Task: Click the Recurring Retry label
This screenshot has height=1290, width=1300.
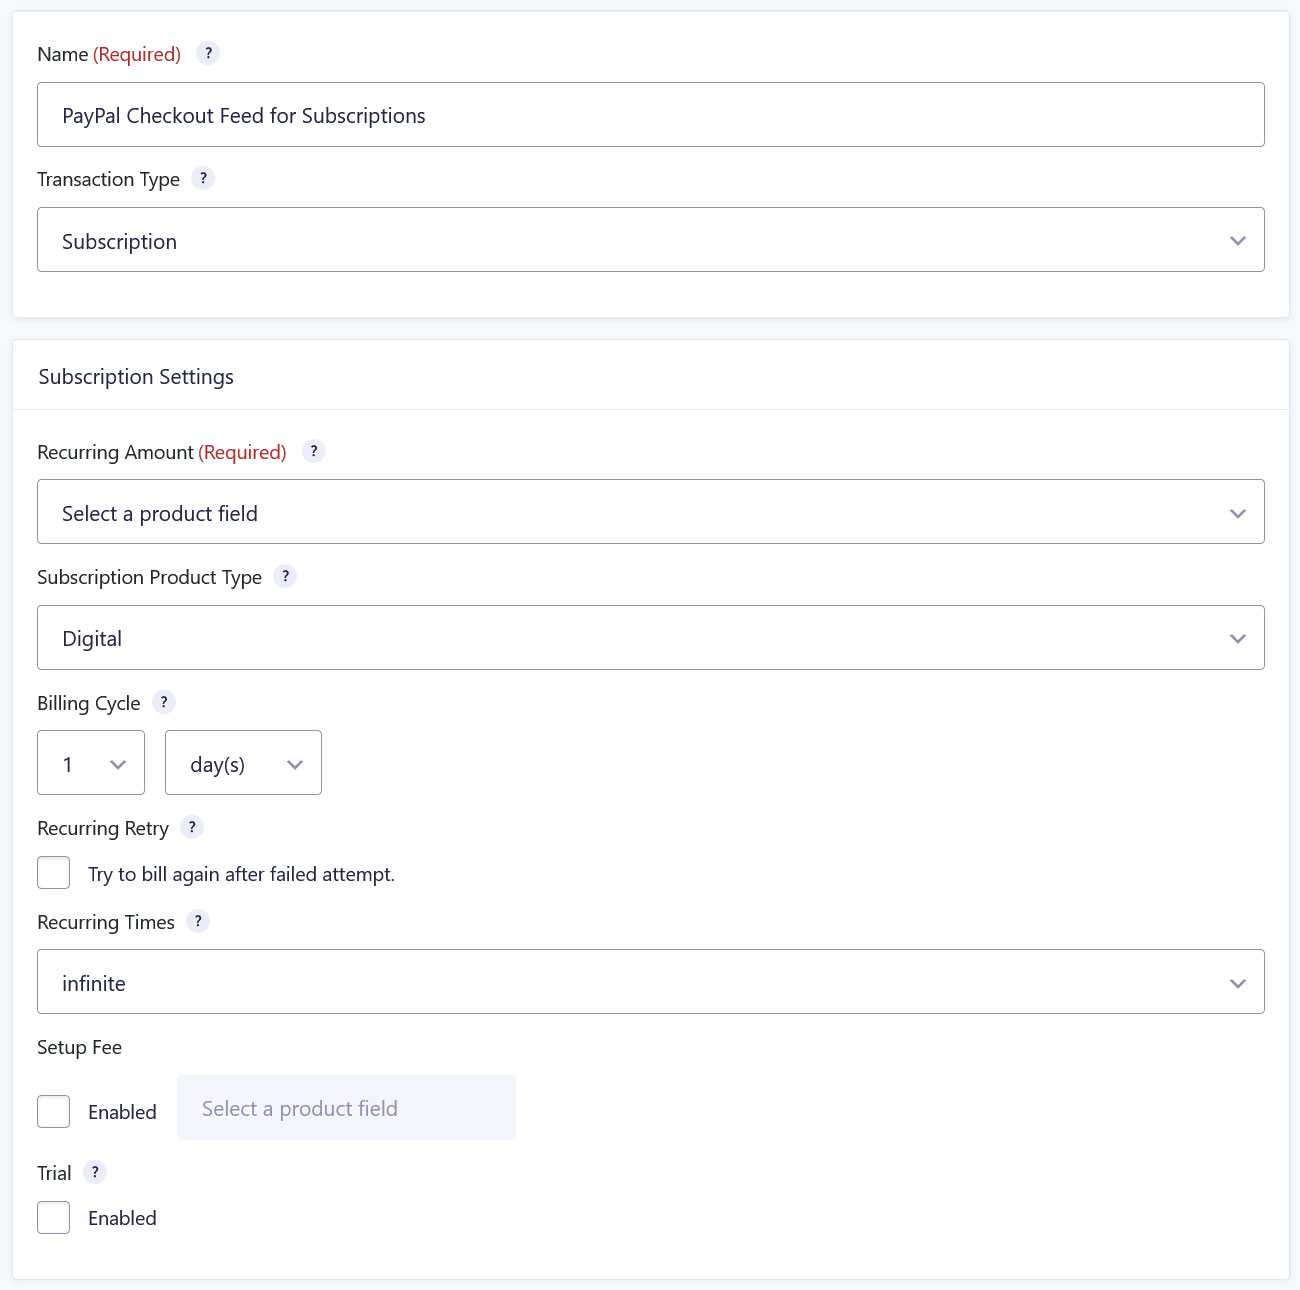Action: (103, 828)
